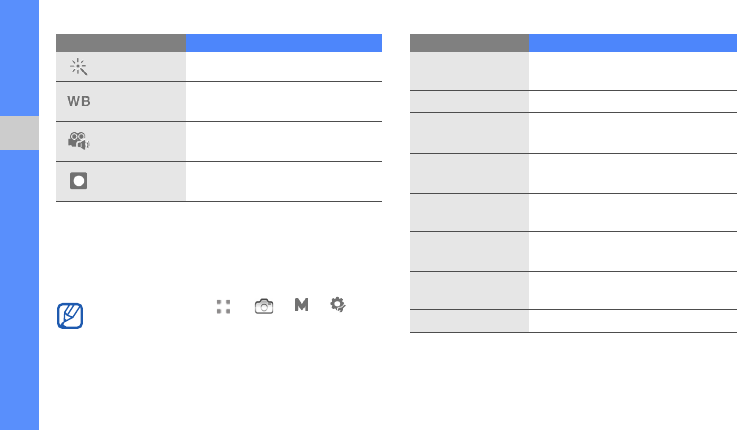Click left table's blue header cell

[x=283, y=43]
